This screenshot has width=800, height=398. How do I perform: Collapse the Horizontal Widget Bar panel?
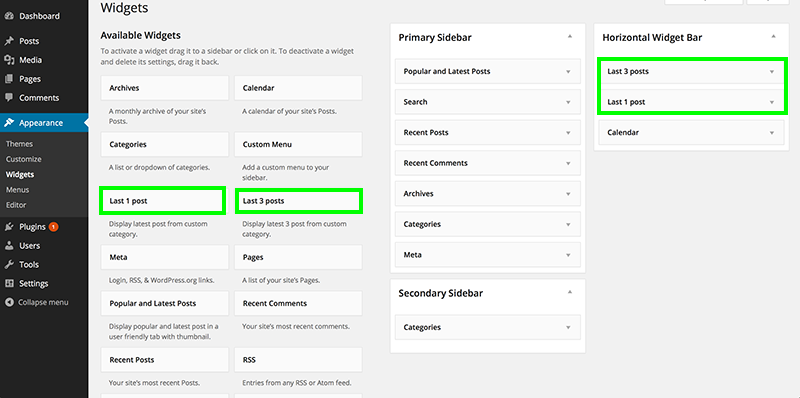pos(773,36)
